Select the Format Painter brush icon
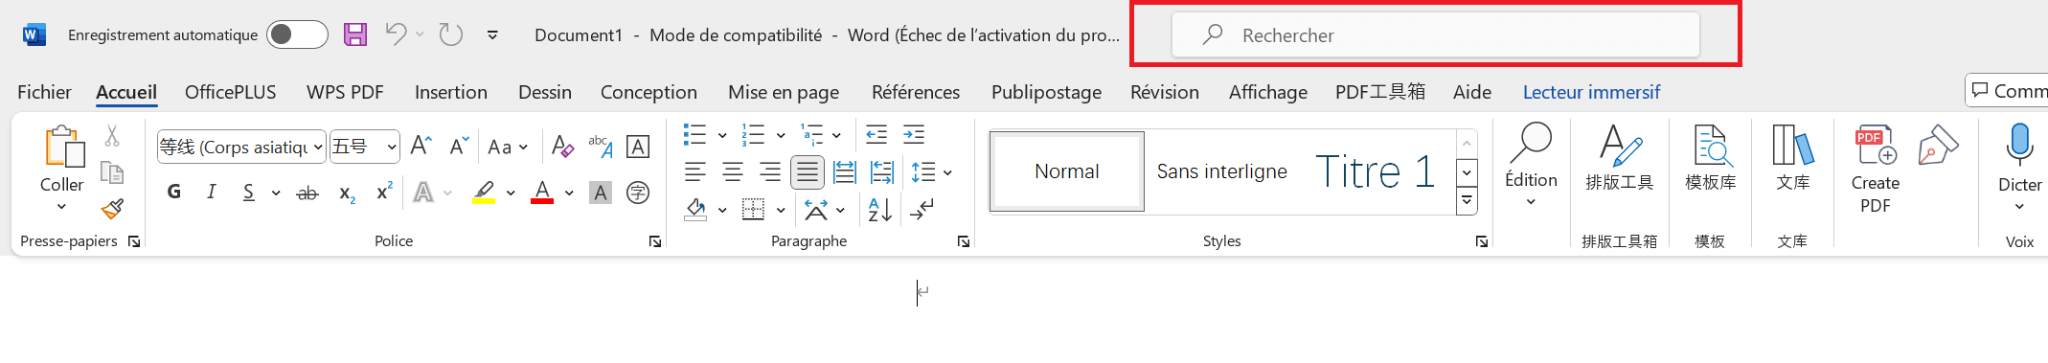This screenshot has height=363, width=2048. point(112,209)
